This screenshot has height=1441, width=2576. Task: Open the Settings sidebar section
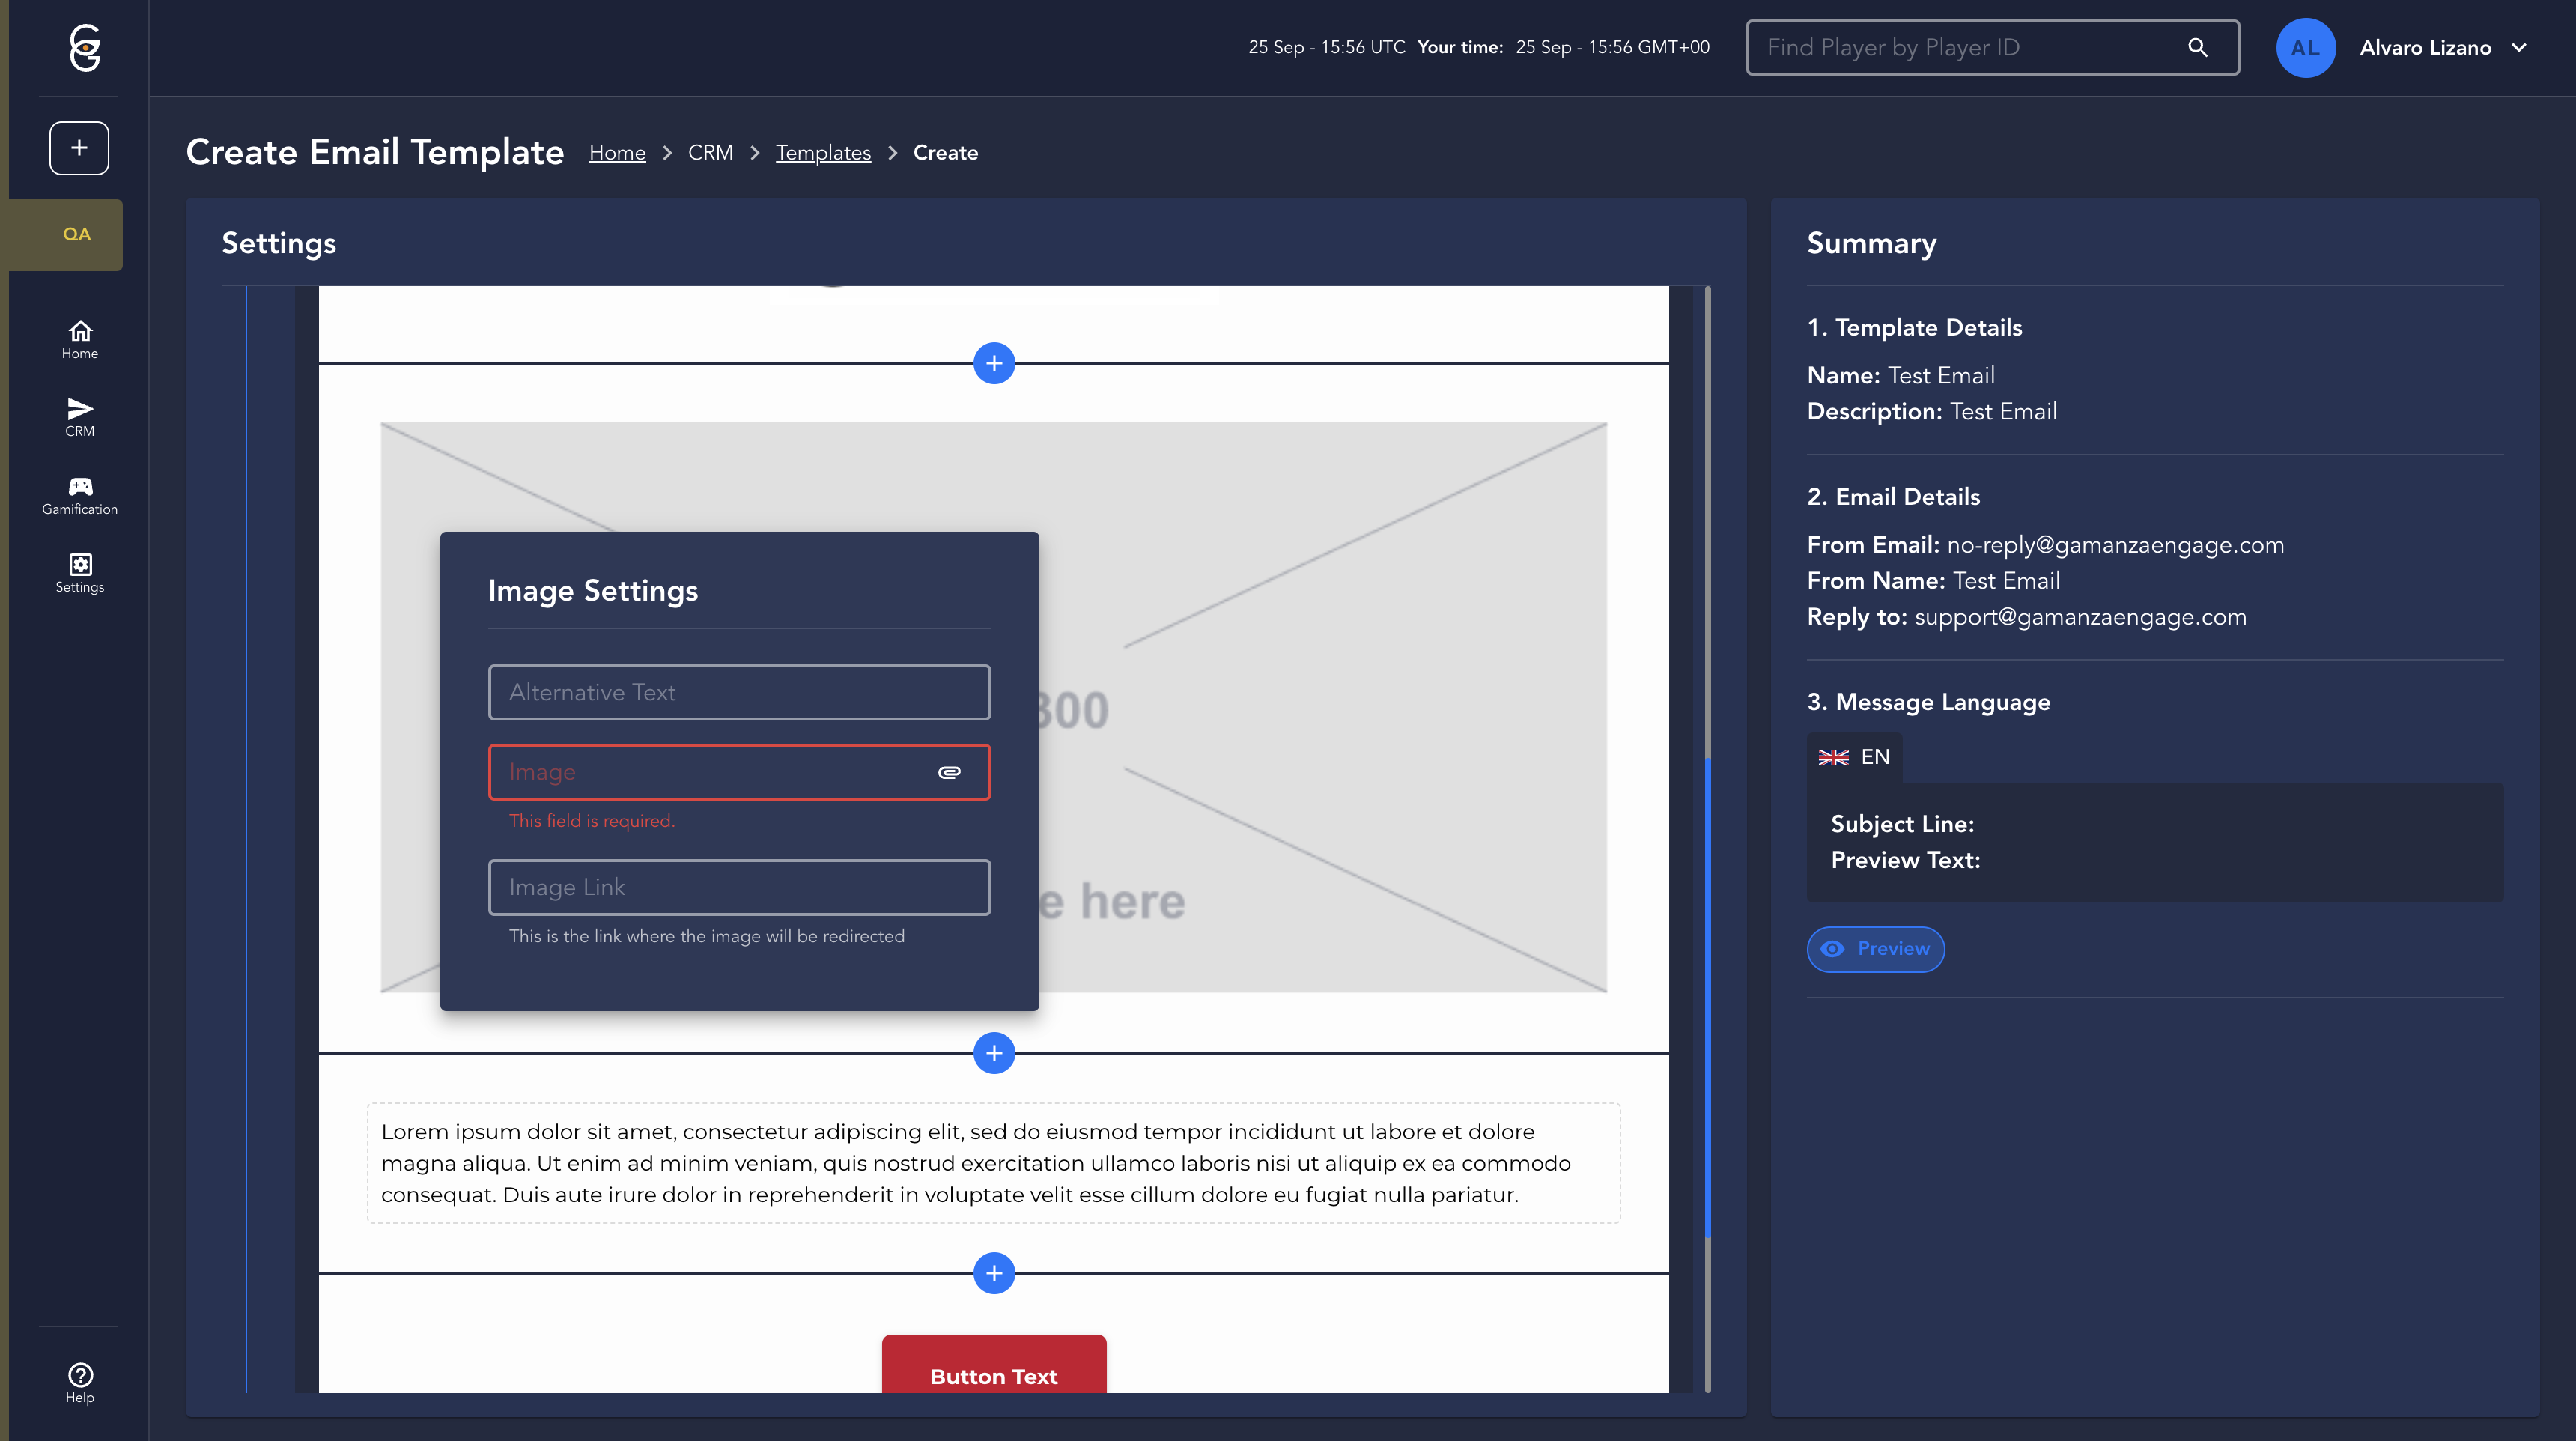[80, 573]
